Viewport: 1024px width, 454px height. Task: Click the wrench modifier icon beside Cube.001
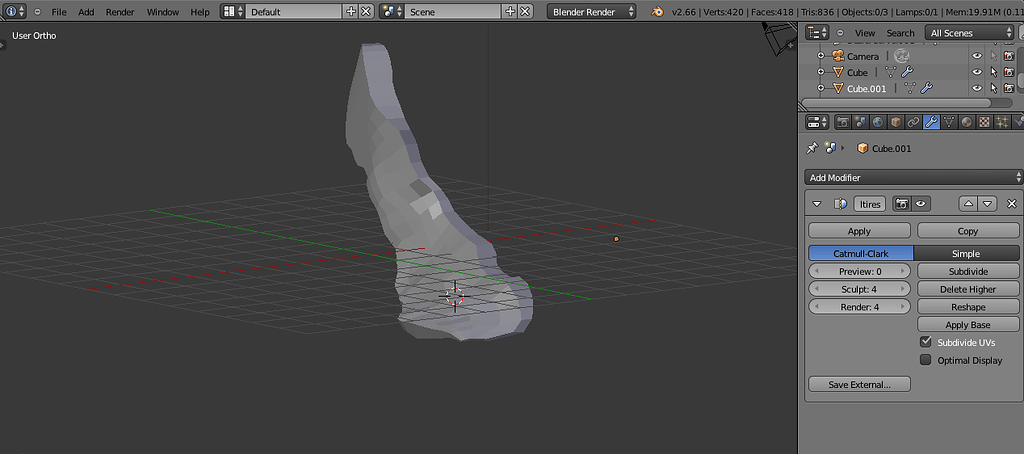coord(926,88)
